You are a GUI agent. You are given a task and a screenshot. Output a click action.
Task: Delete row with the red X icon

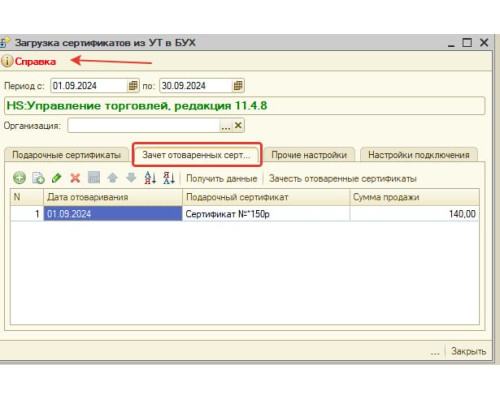click(75, 178)
